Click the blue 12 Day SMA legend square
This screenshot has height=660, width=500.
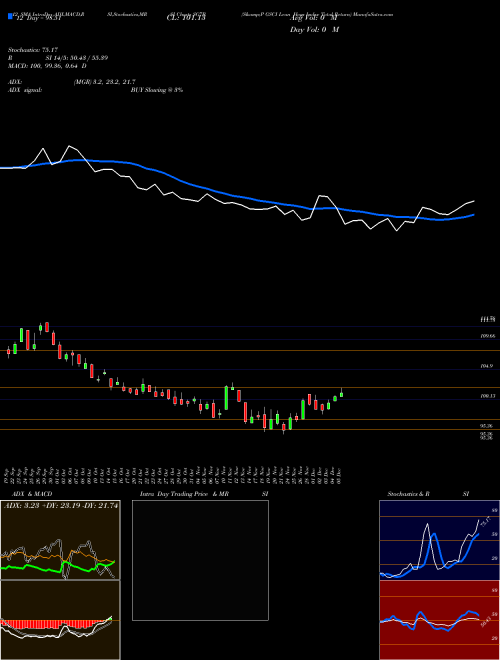point(10,16)
